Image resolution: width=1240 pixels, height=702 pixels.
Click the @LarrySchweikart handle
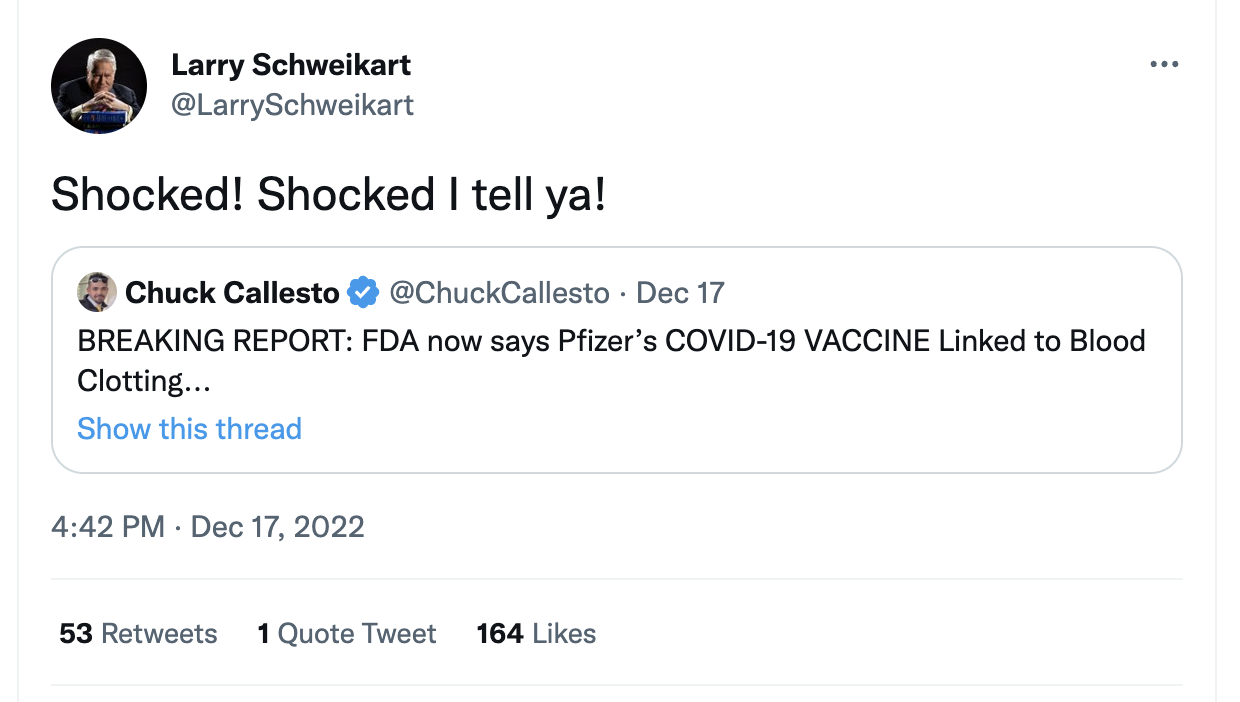(292, 105)
